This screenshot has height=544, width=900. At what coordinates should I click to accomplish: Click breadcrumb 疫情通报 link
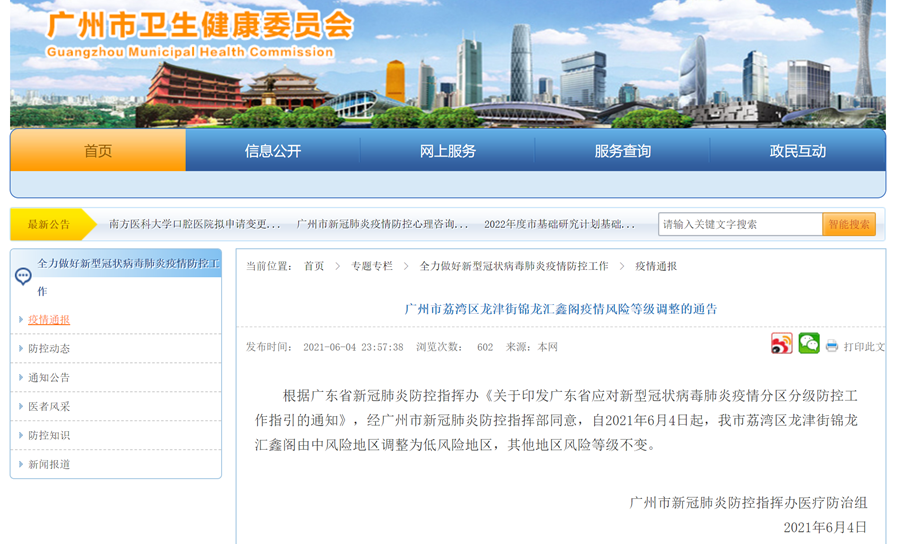click(x=656, y=266)
